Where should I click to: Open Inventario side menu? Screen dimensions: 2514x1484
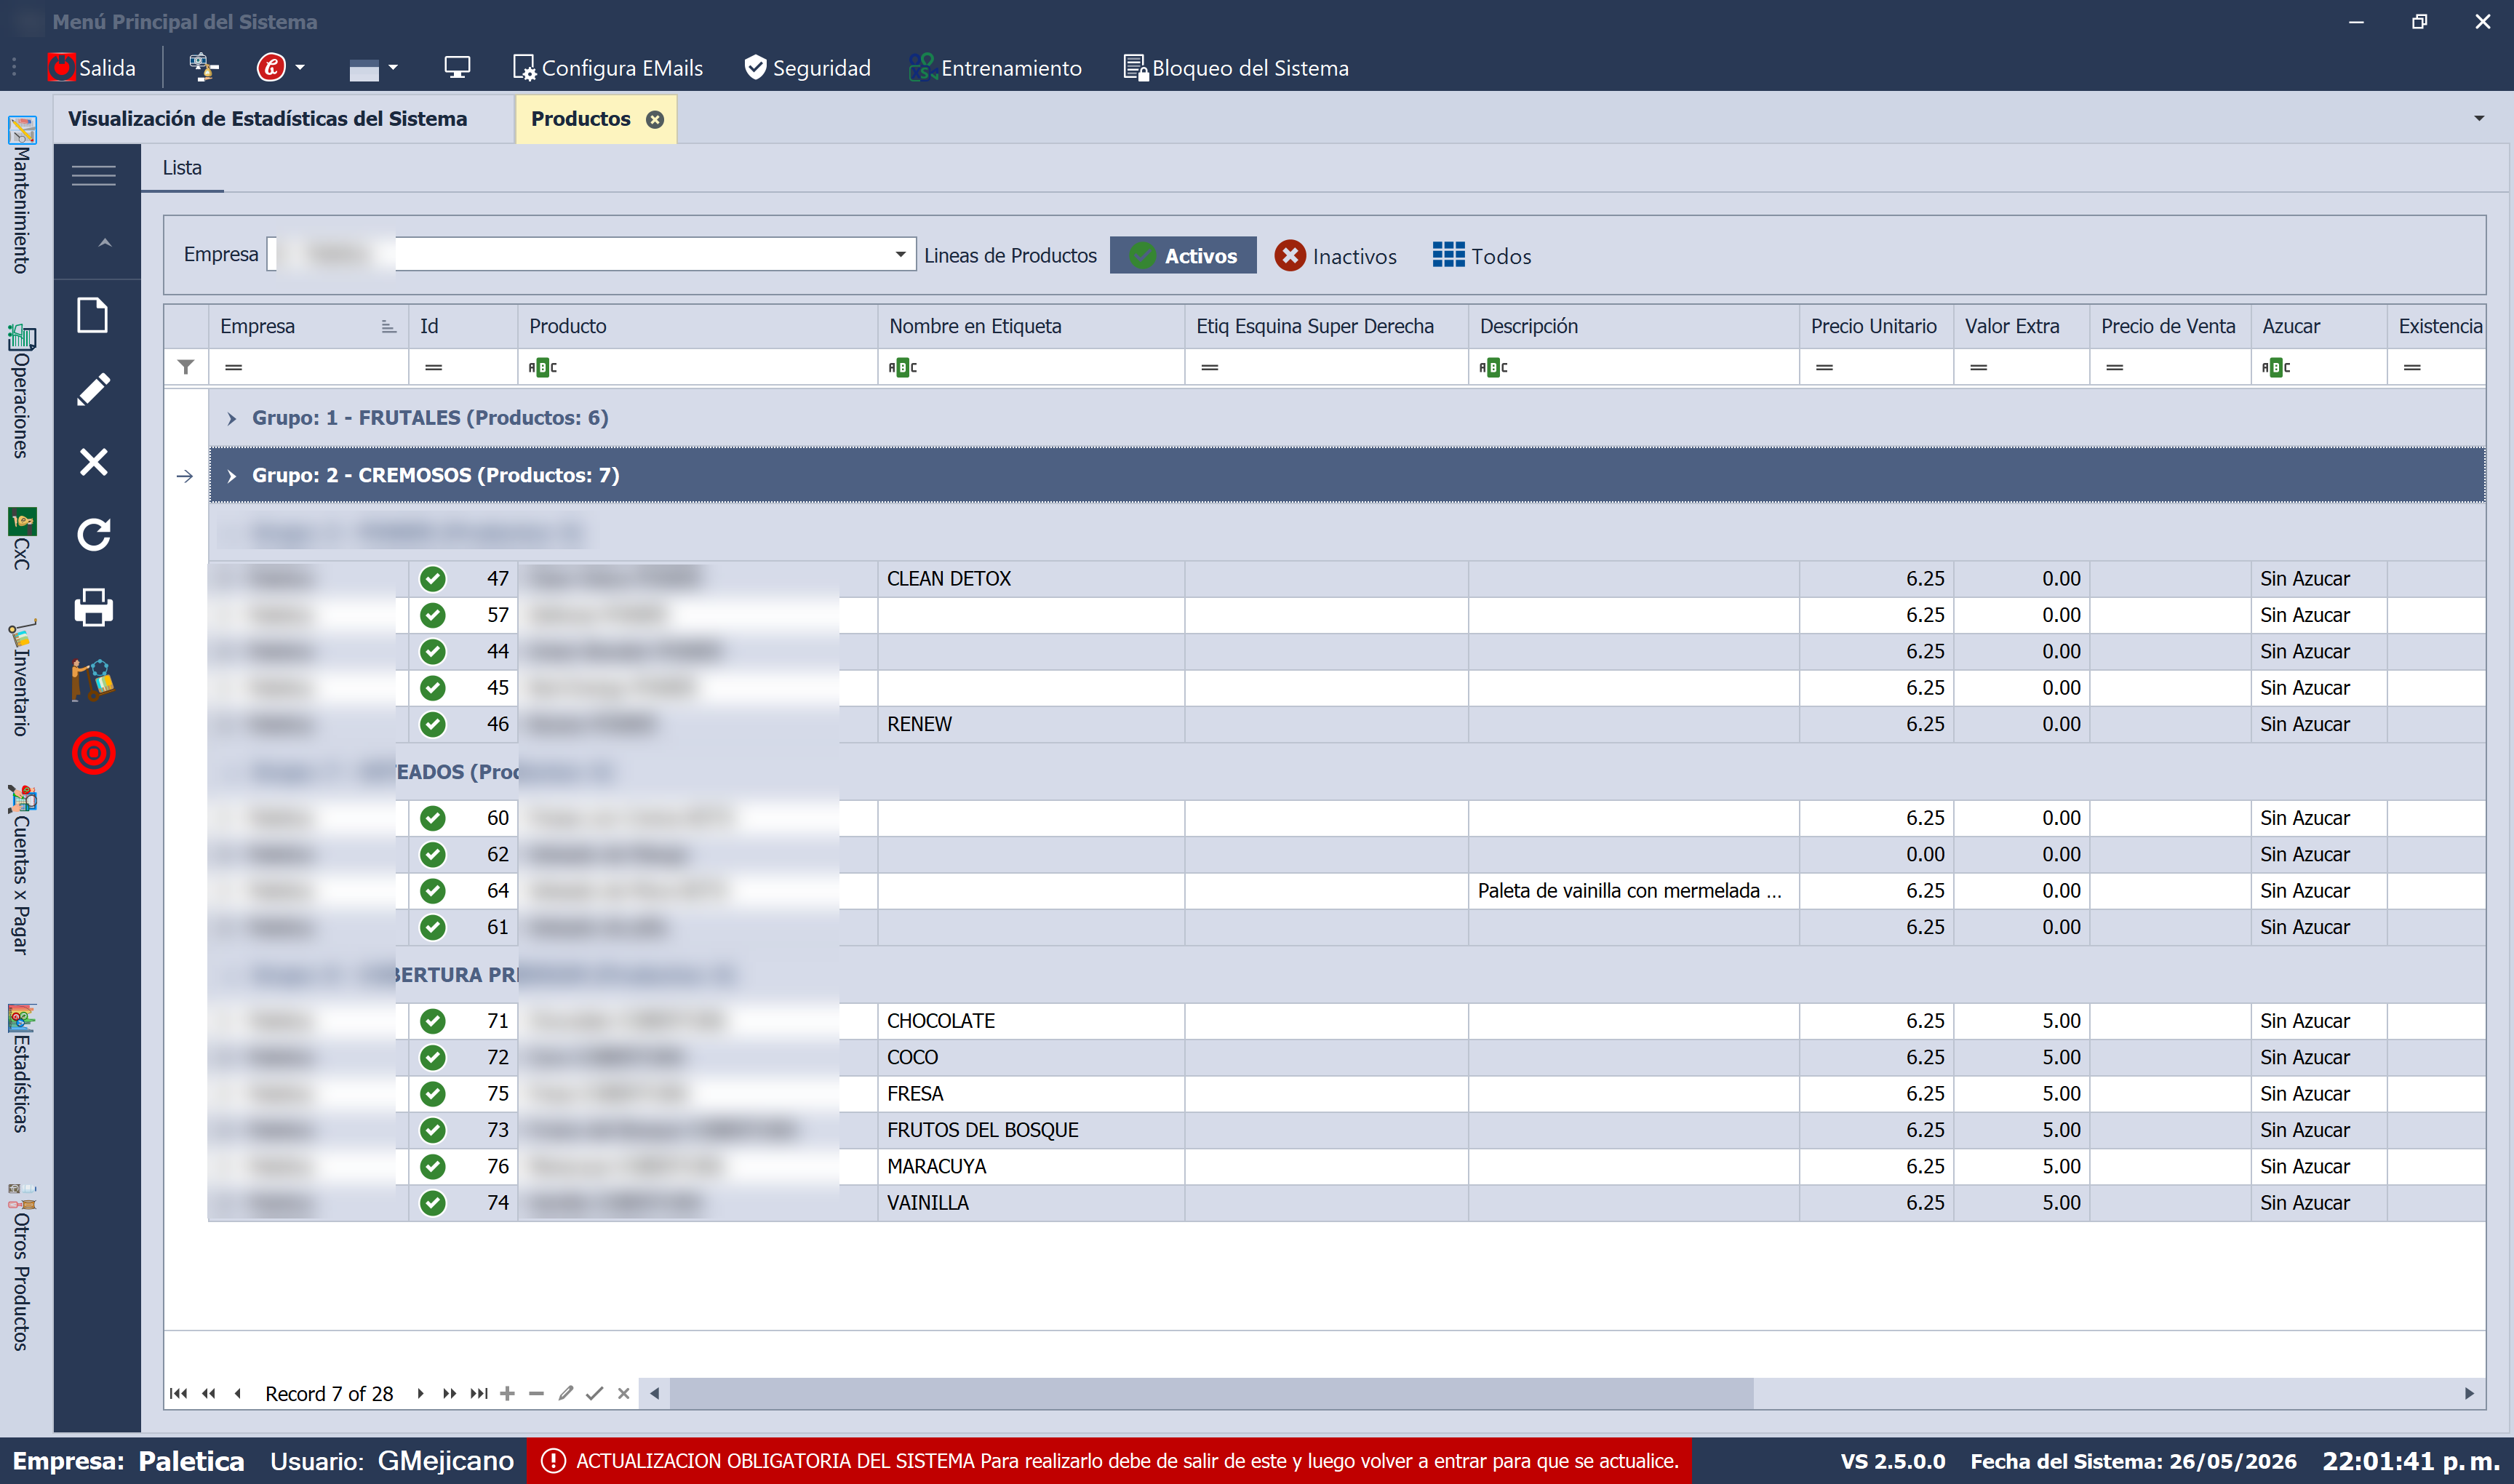pyautogui.click(x=21, y=678)
